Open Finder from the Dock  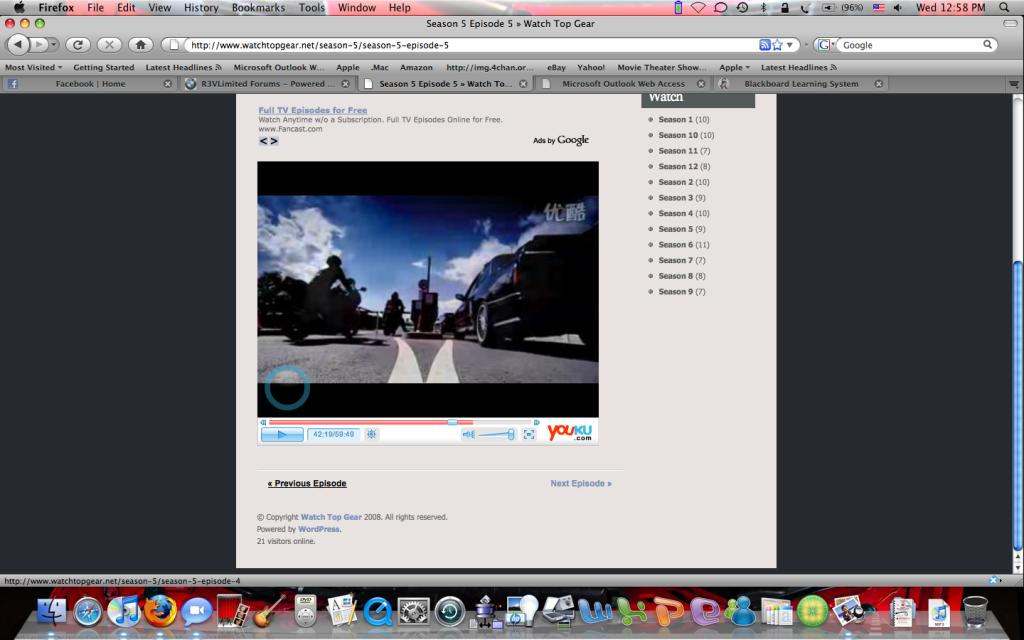51,610
